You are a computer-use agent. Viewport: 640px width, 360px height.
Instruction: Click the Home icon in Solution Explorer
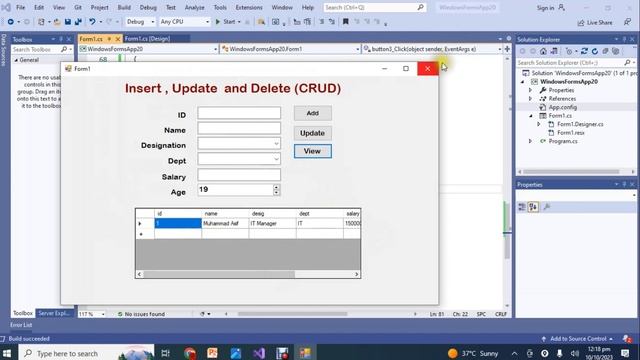[543, 51]
